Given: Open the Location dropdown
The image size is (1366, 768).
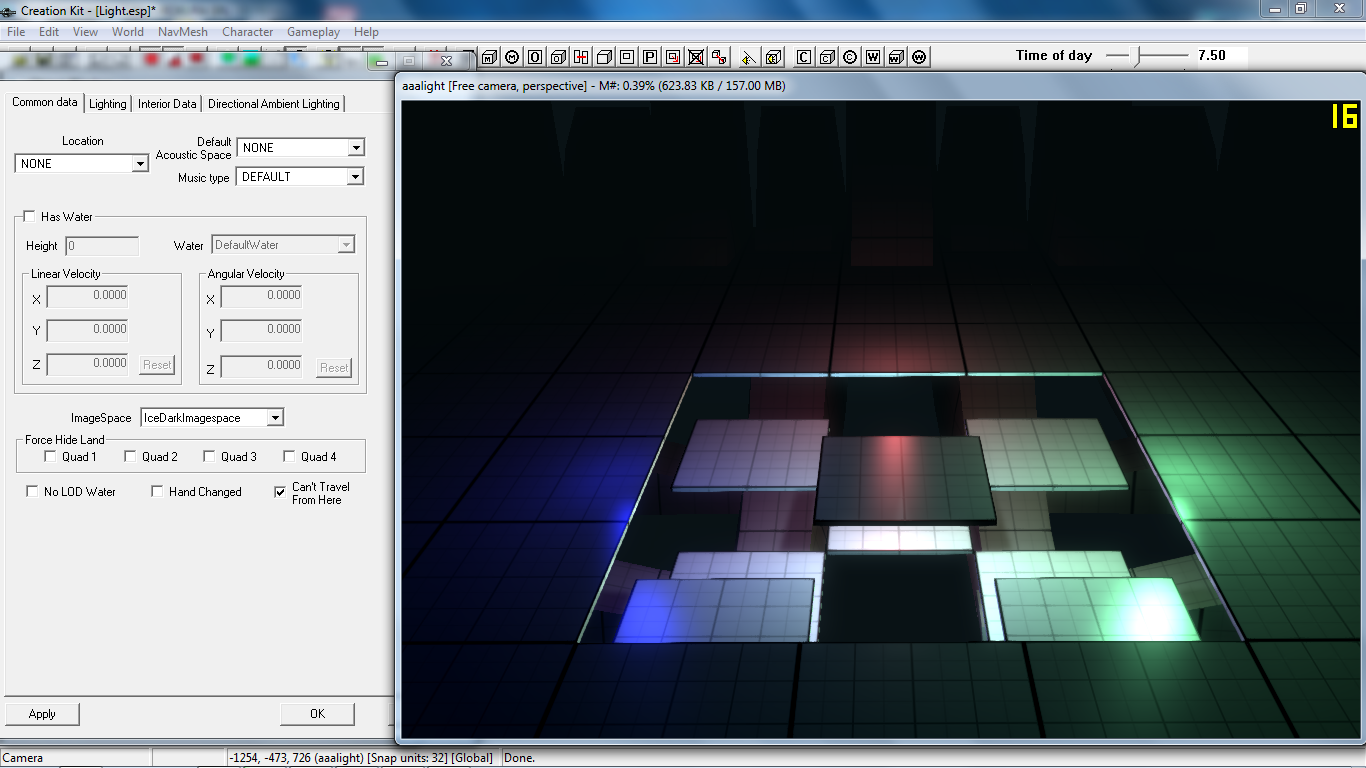Looking at the screenshot, I should pyautogui.click(x=140, y=164).
